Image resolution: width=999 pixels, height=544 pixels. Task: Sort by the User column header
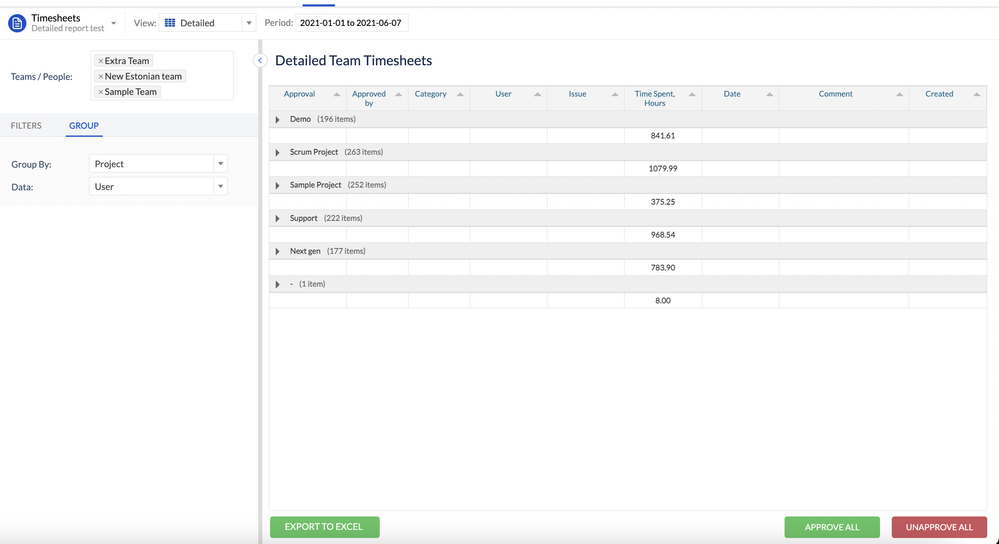point(503,94)
